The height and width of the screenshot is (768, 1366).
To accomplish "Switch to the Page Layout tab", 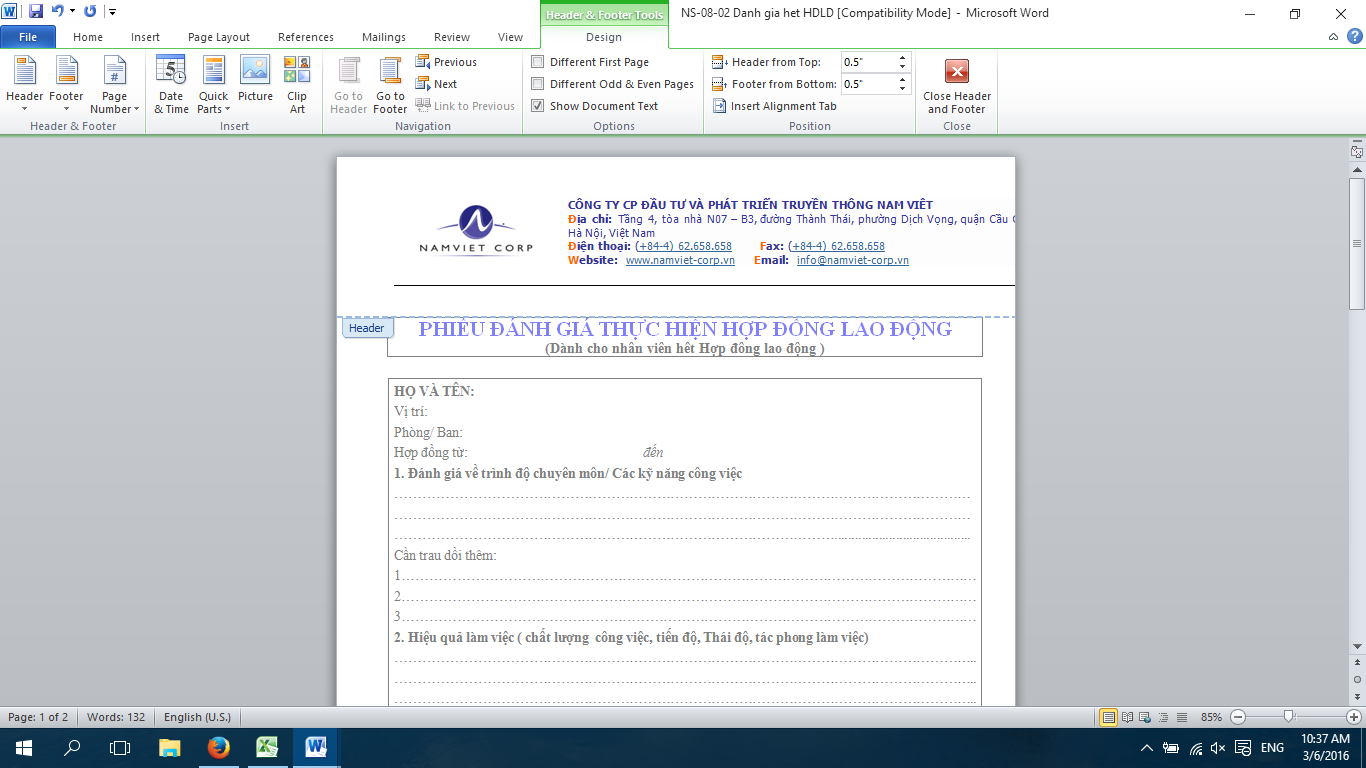I will click(x=219, y=37).
